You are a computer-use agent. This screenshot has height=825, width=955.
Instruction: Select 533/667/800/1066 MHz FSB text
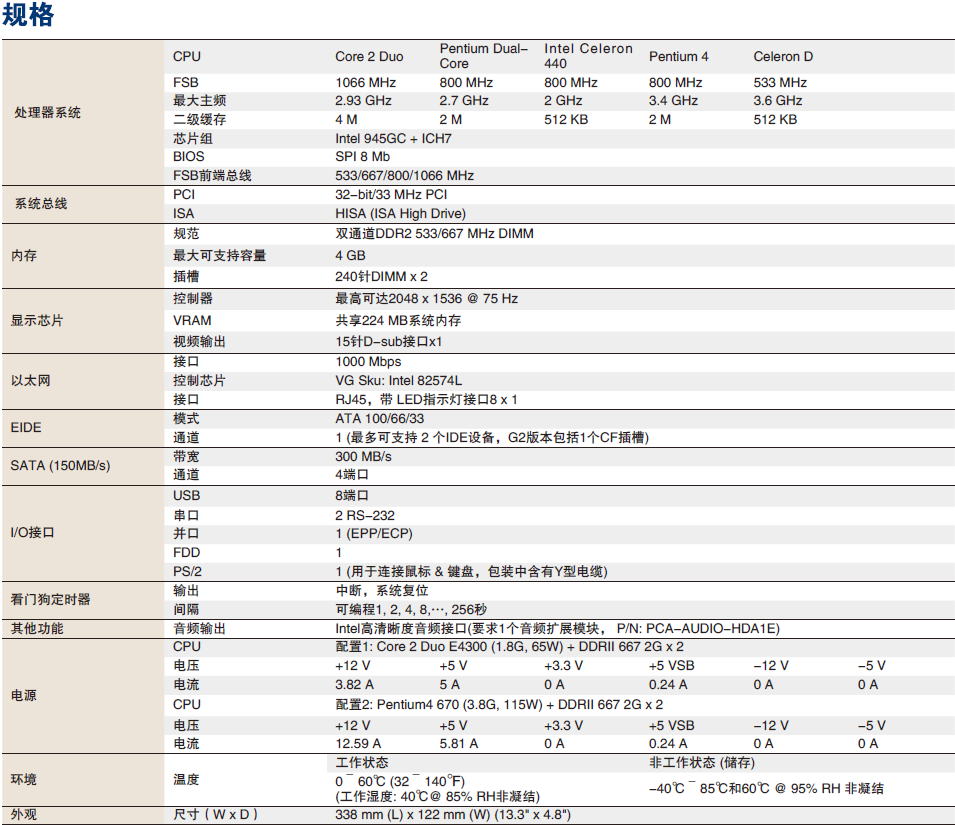click(404, 175)
